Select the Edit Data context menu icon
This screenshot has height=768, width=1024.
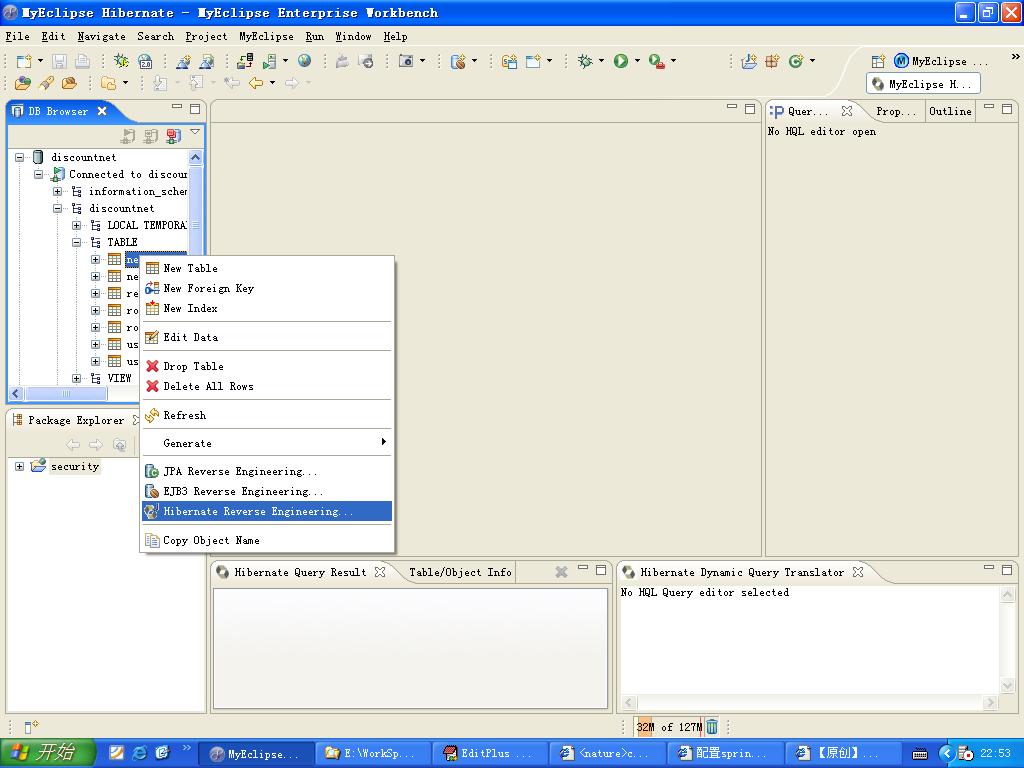[x=152, y=337]
